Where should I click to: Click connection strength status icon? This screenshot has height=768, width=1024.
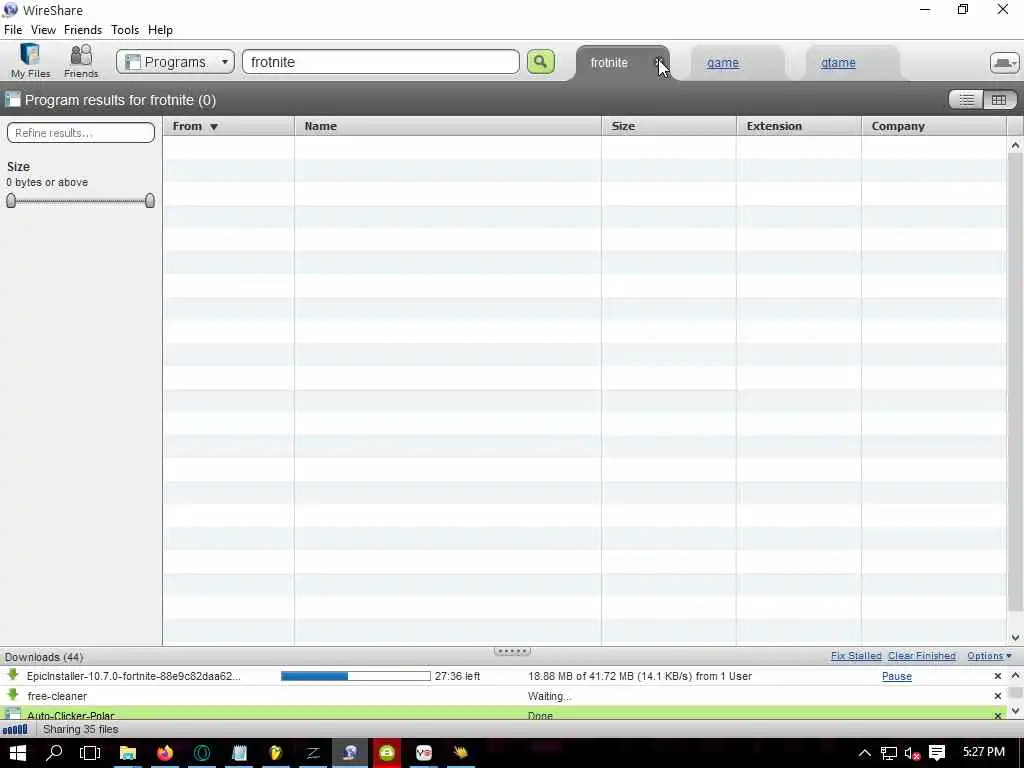pos(15,729)
